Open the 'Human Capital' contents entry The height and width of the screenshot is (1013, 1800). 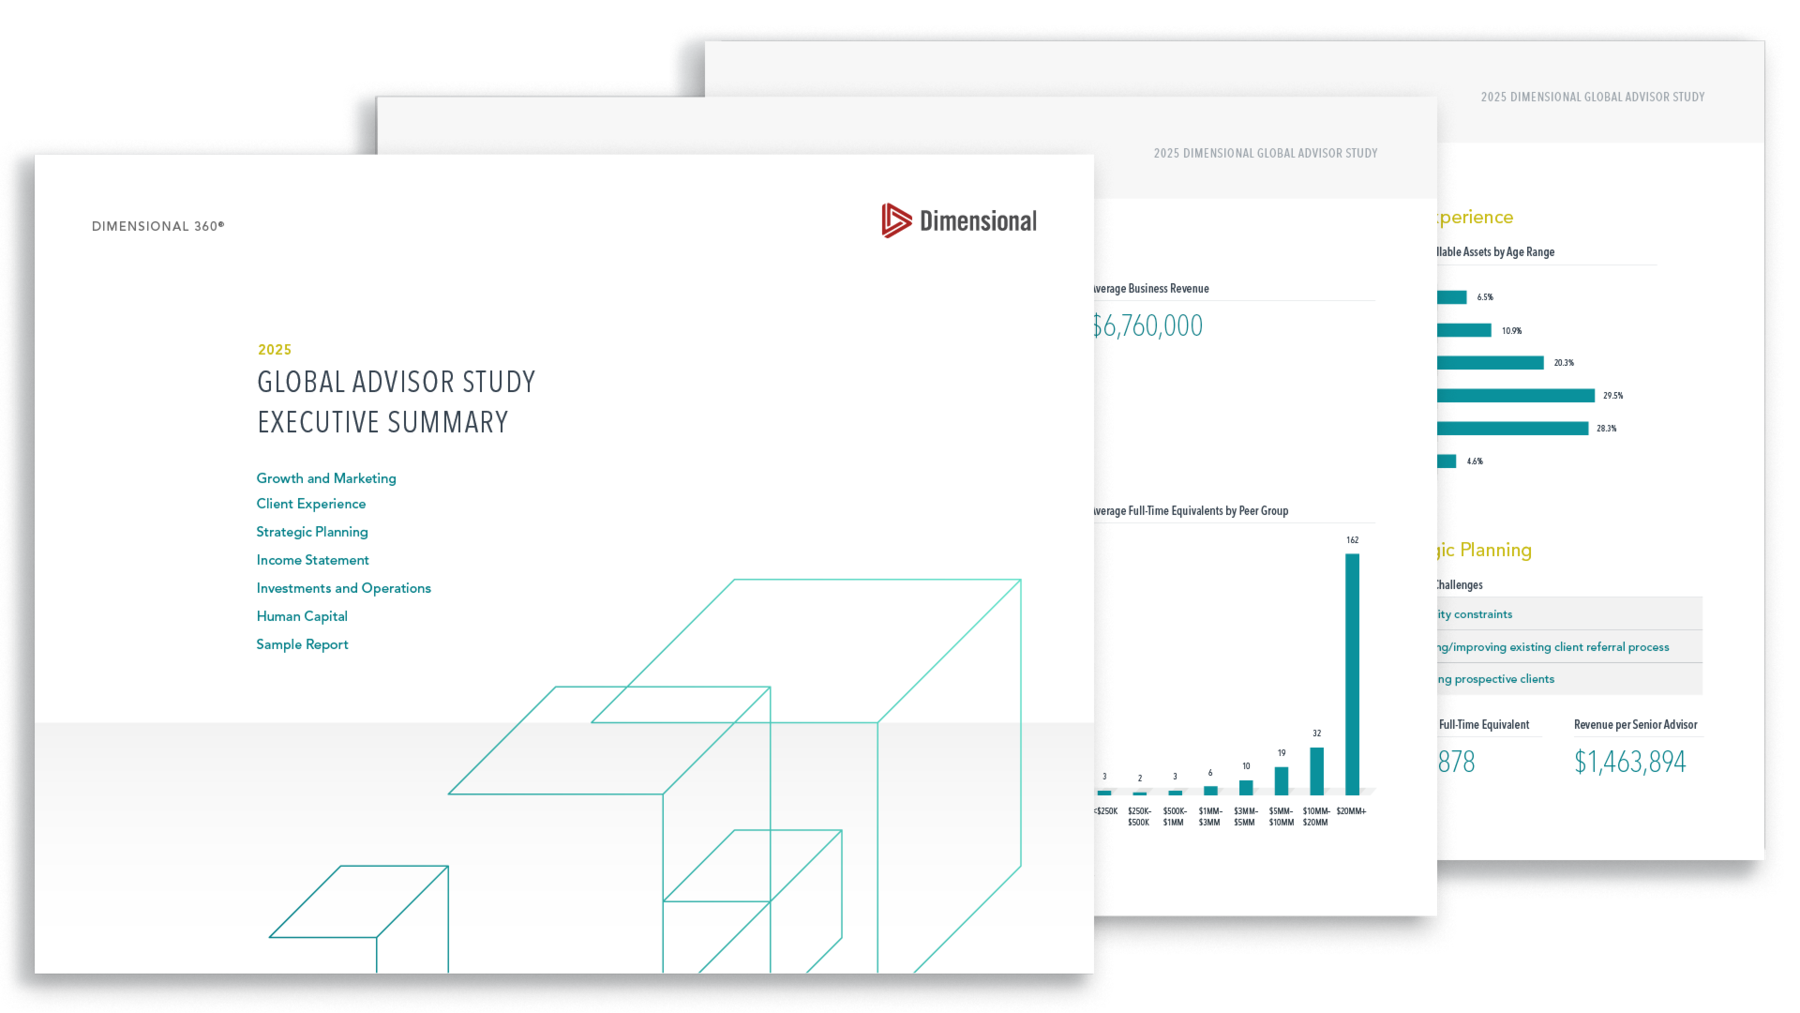(302, 616)
